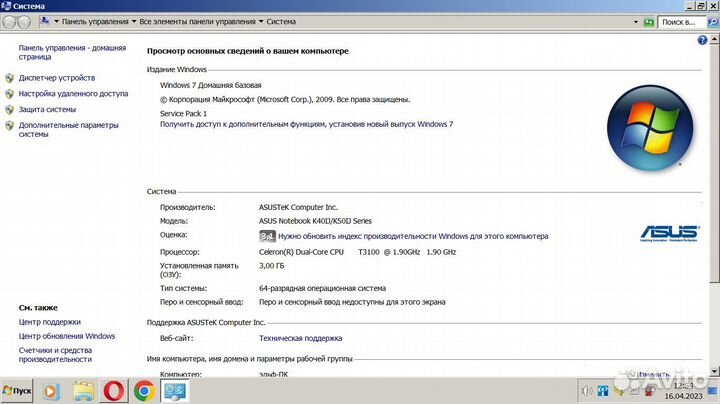Click the shield icon beside Защита системы

tap(10, 110)
